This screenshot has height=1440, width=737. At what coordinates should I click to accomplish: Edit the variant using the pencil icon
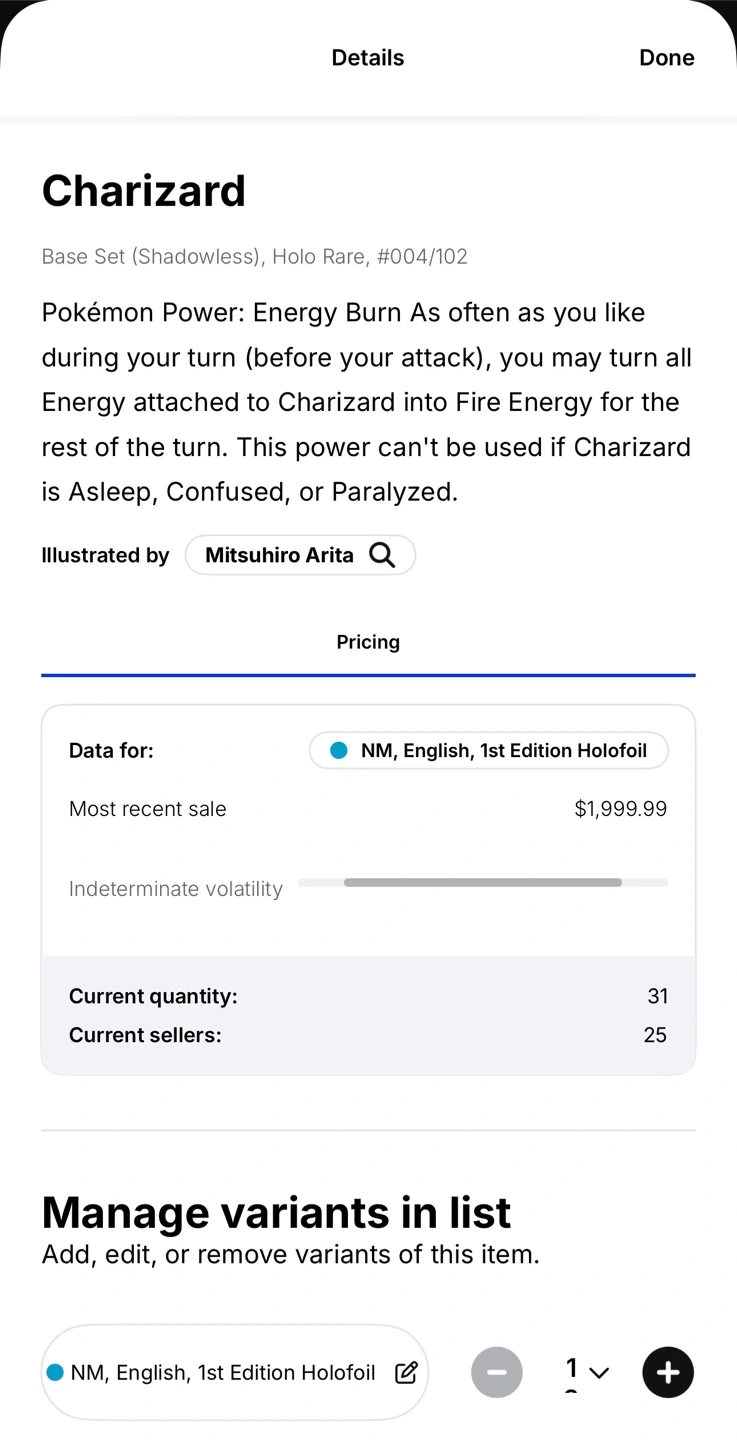[406, 1373]
